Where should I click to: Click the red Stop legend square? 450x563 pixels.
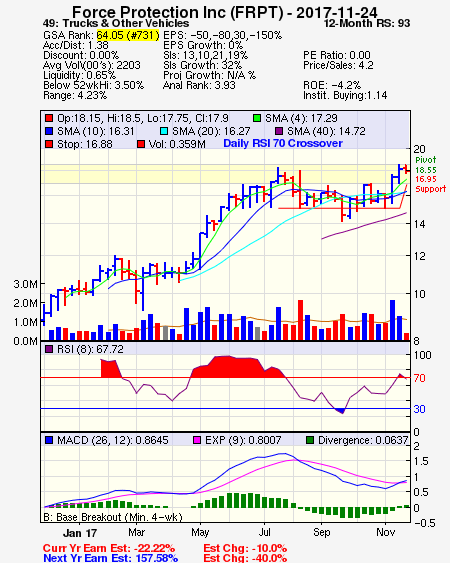49,144
